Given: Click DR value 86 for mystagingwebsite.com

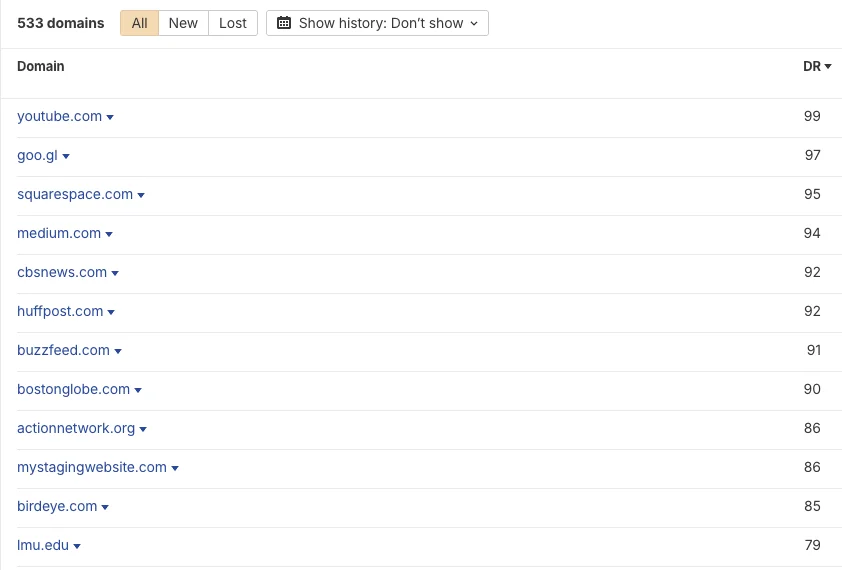Looking at the screenshot, I should point(812,467).
